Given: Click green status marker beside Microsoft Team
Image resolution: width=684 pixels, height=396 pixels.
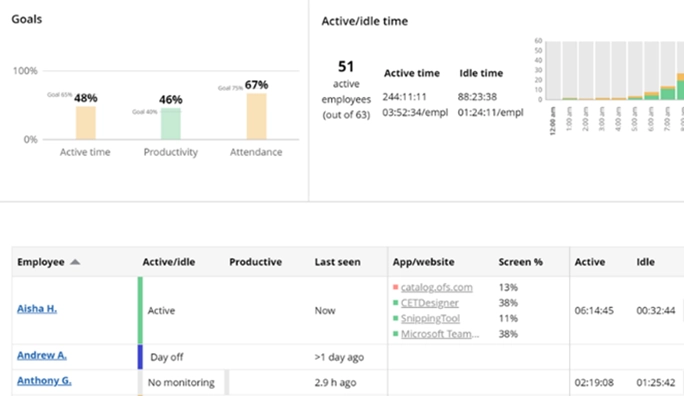Looking at the screenshot, I should [396, 334].
